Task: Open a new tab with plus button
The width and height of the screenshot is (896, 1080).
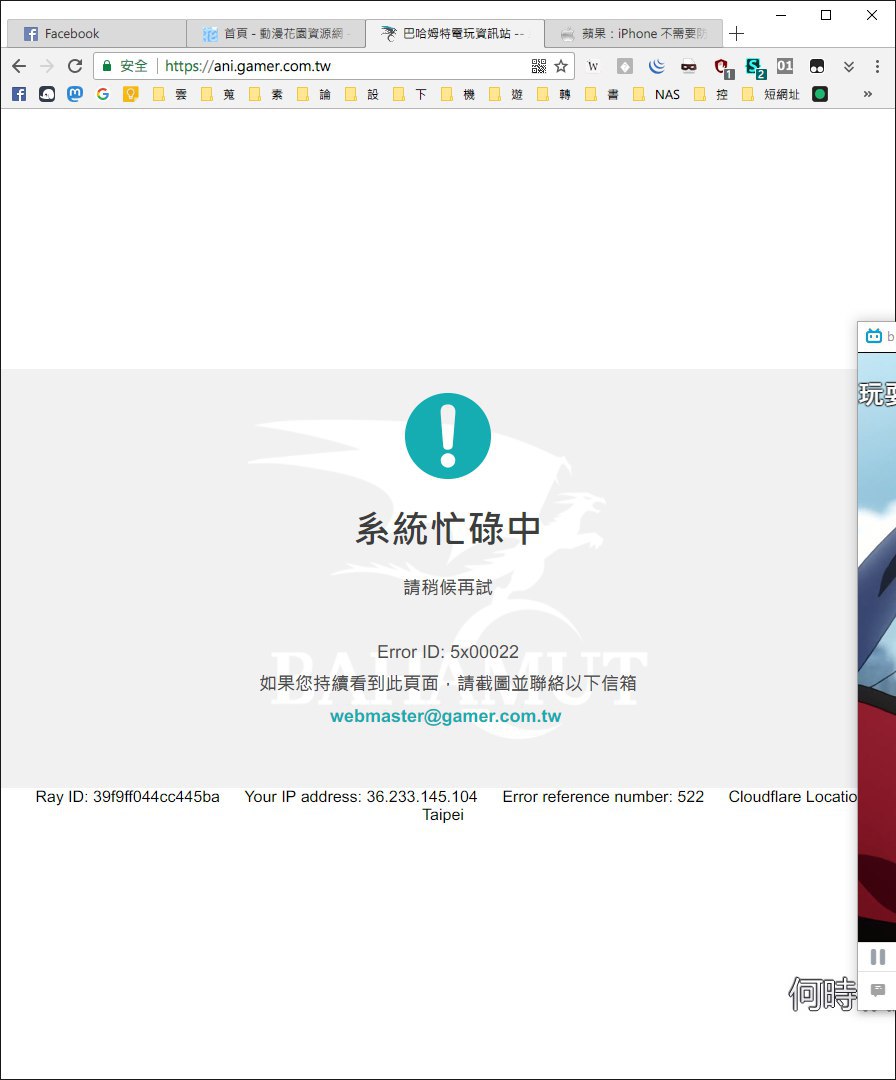Action: pyautogui.click(x=736, y=34)
